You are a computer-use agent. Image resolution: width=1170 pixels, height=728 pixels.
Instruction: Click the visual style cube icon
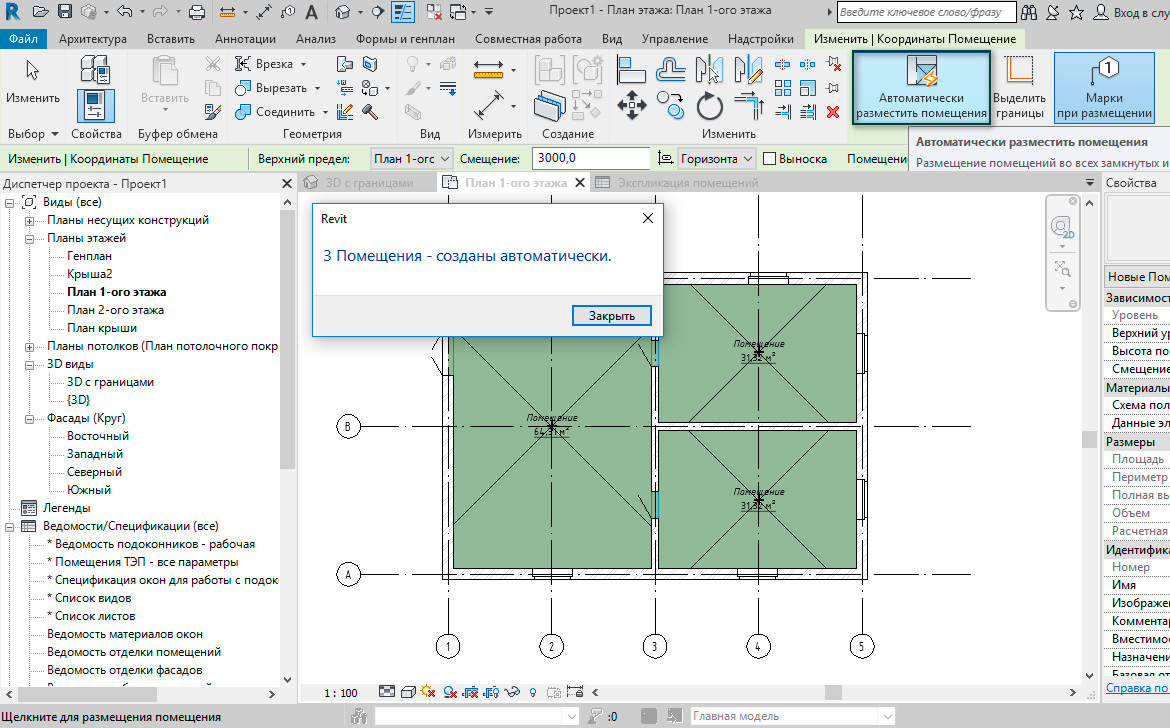tap(408, 692)
